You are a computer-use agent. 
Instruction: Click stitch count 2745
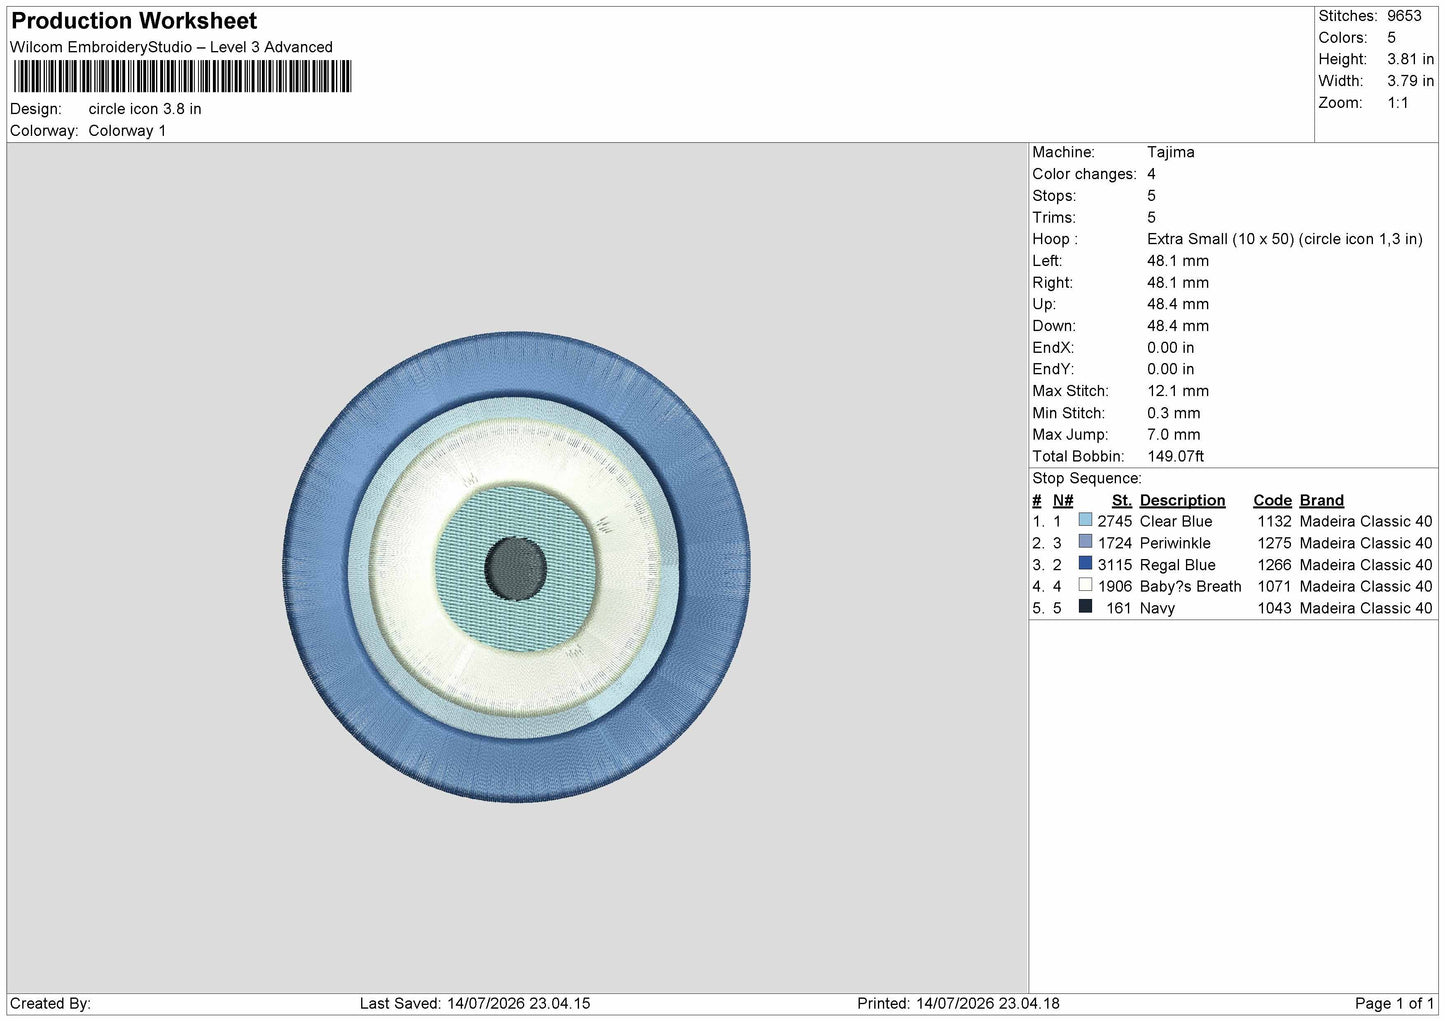pyautogui.click(x=1115, y=521)
